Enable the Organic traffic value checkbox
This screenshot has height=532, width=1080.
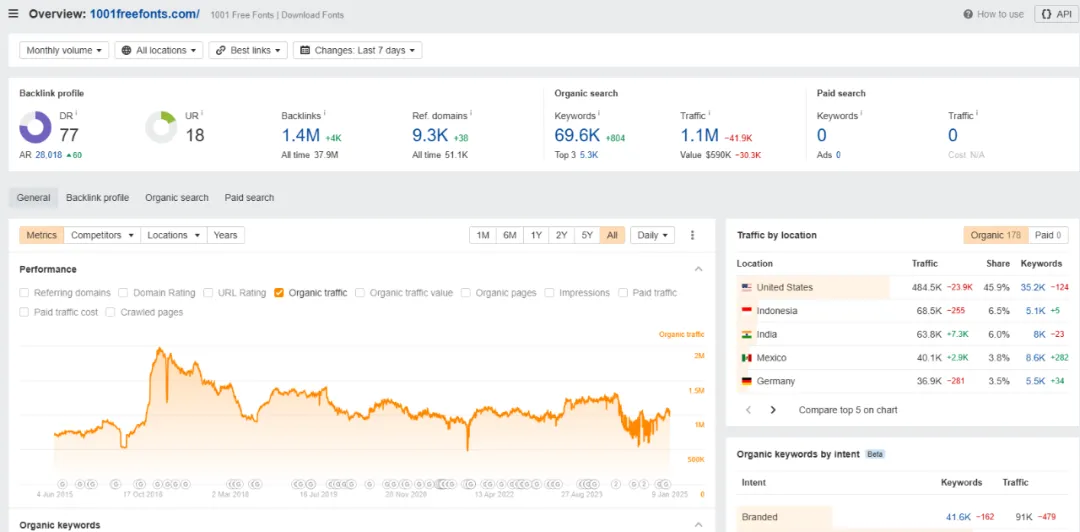[360, 293]
